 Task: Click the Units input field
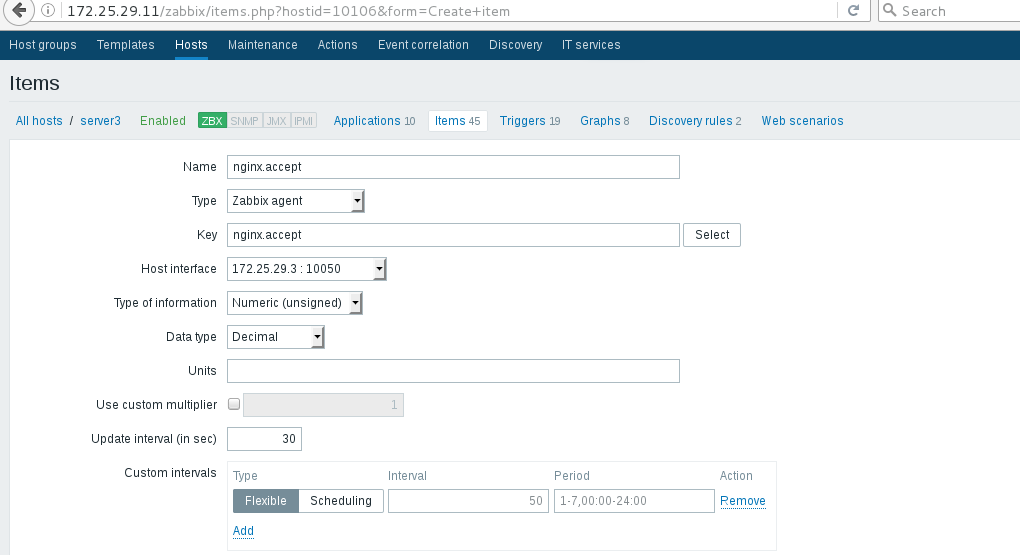pyautogui.click(x=453, y=371)
